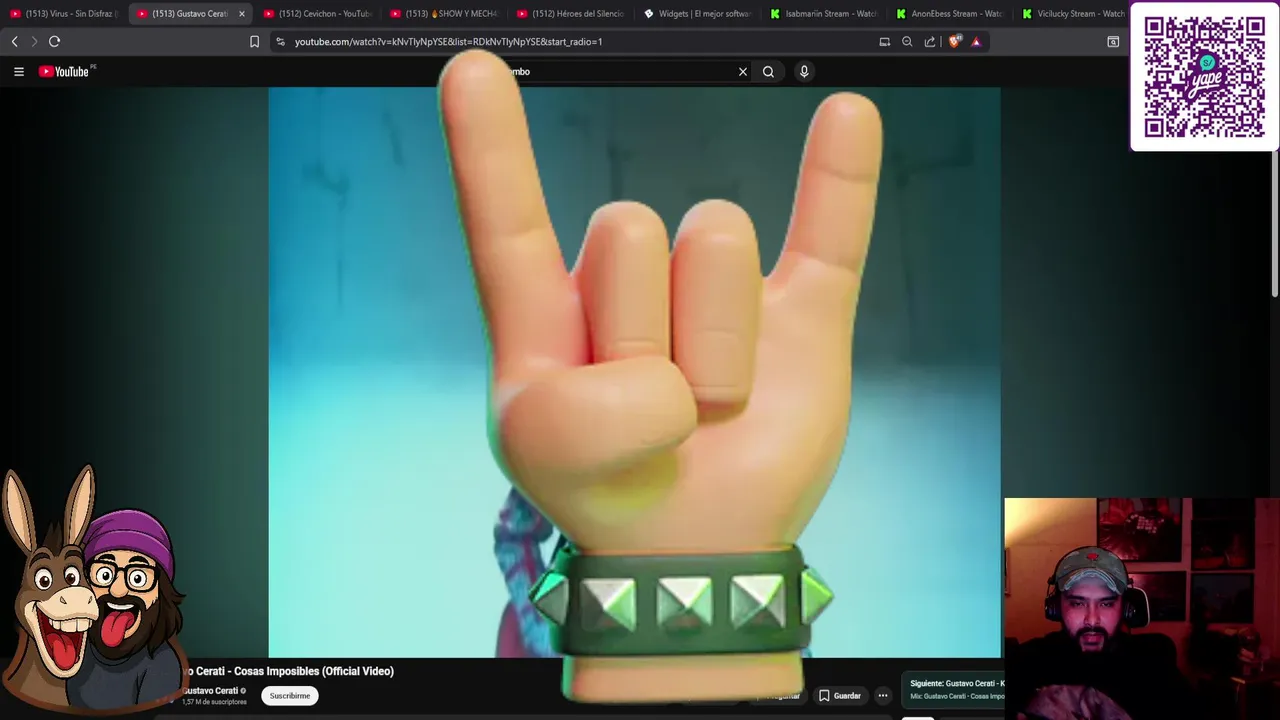Bookmark this page with the bookmark icon
Viewport: 1280px width, 720px height.
[x=254, y=42]
